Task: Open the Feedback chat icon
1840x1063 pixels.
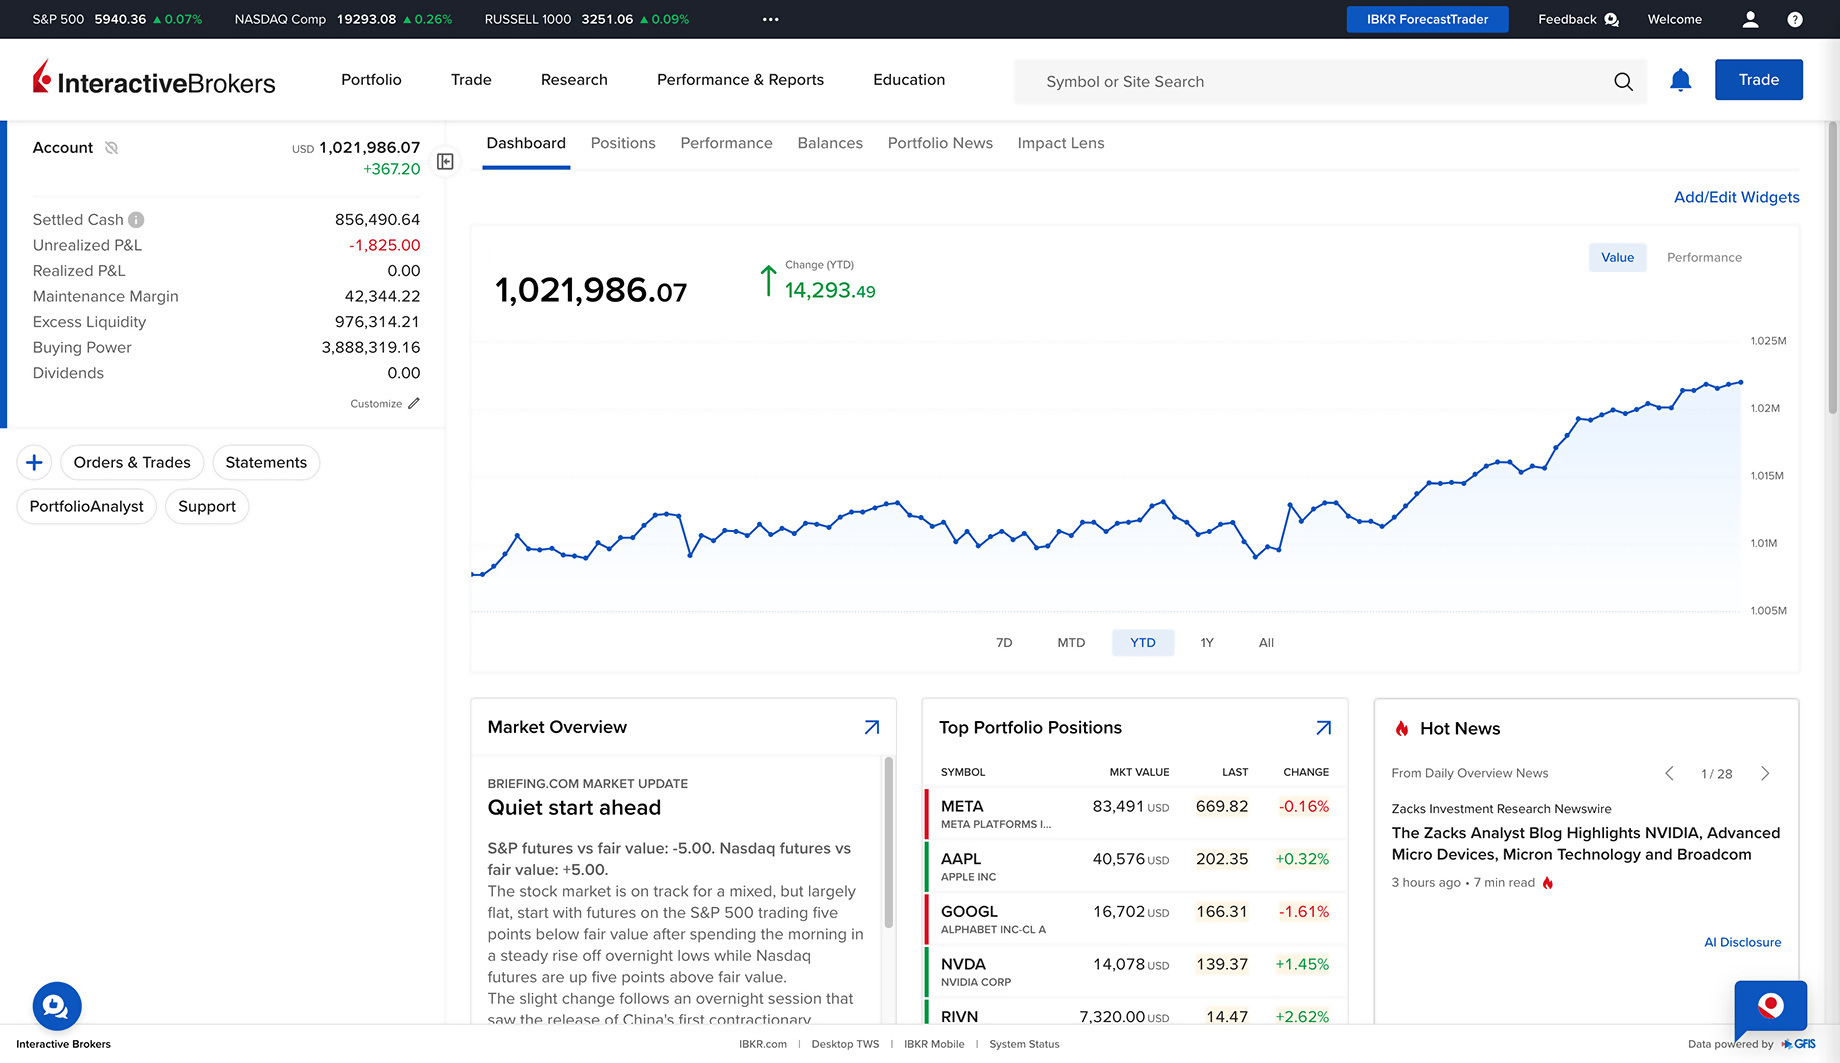Action: [x=1610, y=19]
